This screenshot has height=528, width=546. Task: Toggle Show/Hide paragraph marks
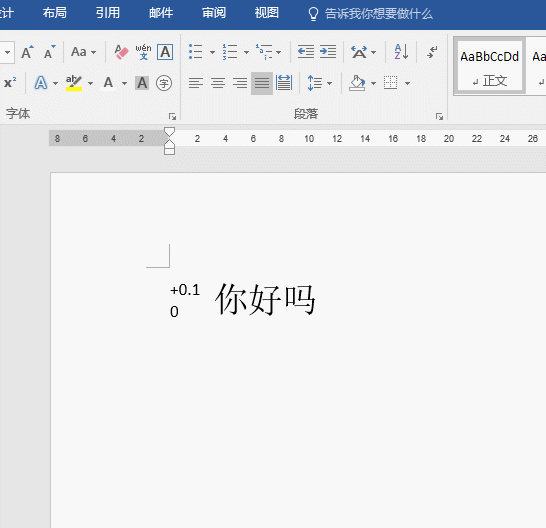tap(432, 52)
